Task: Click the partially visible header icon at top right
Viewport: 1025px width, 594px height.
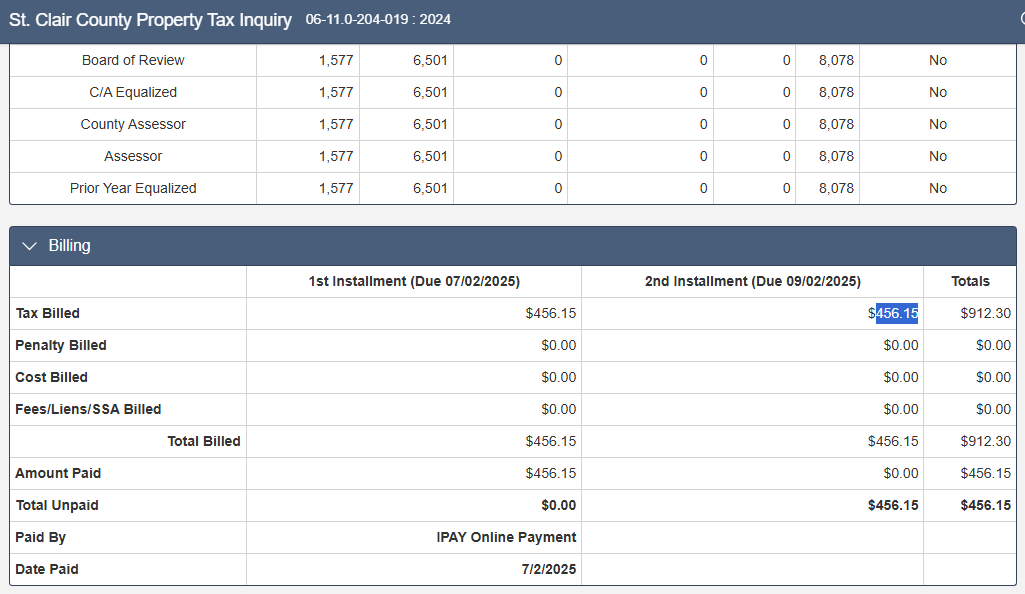Action: coord(1020,20)
